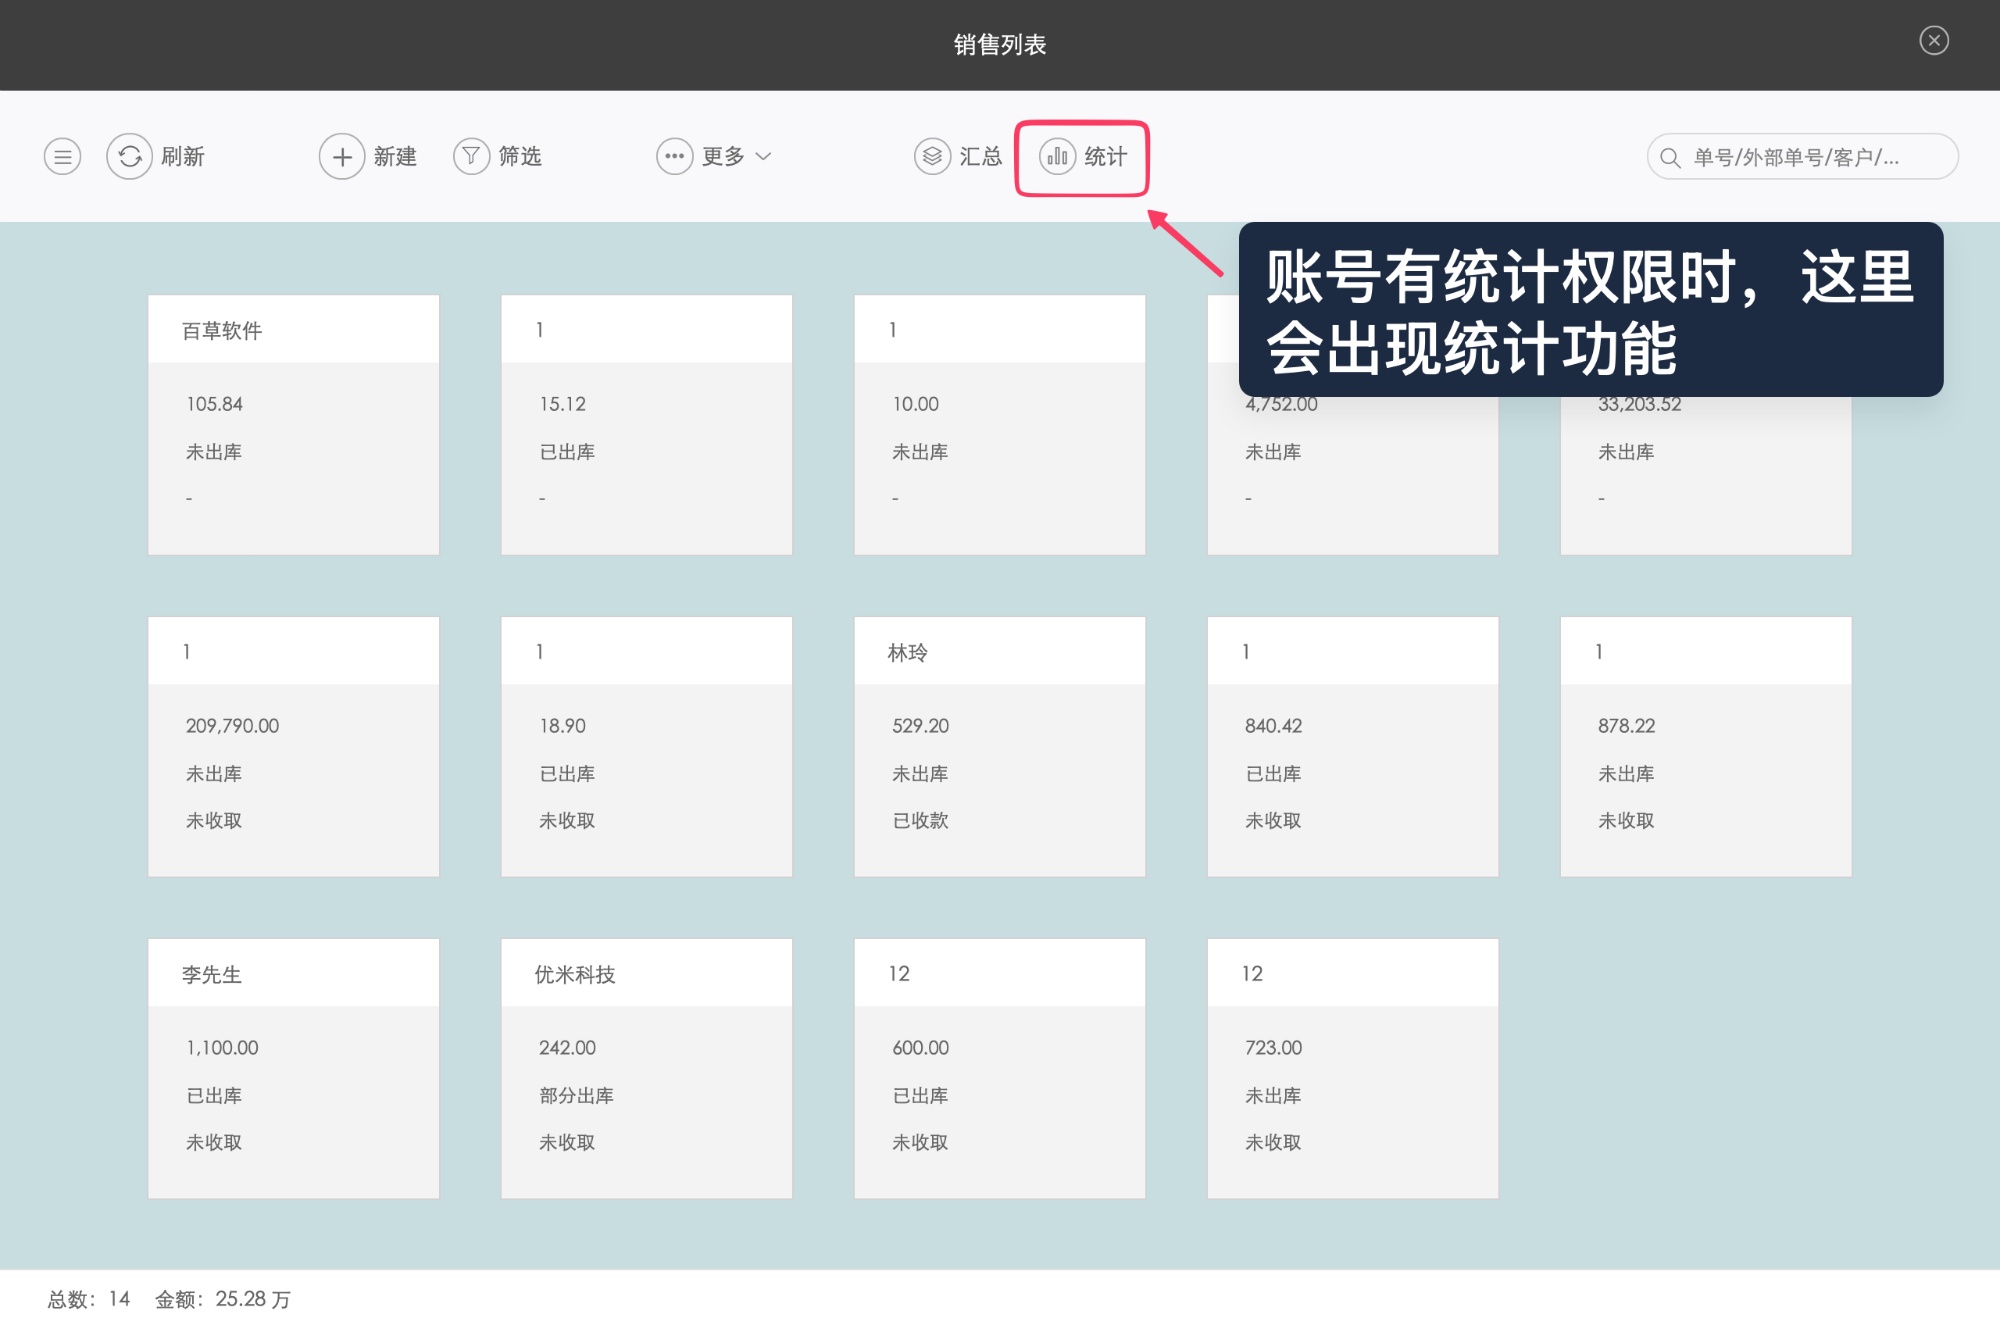Open the 汇总 summary layers icon
Image resolution: width=2000 pixels, height=1328 pixels.
pyautogui.click(x=931, y=156)
